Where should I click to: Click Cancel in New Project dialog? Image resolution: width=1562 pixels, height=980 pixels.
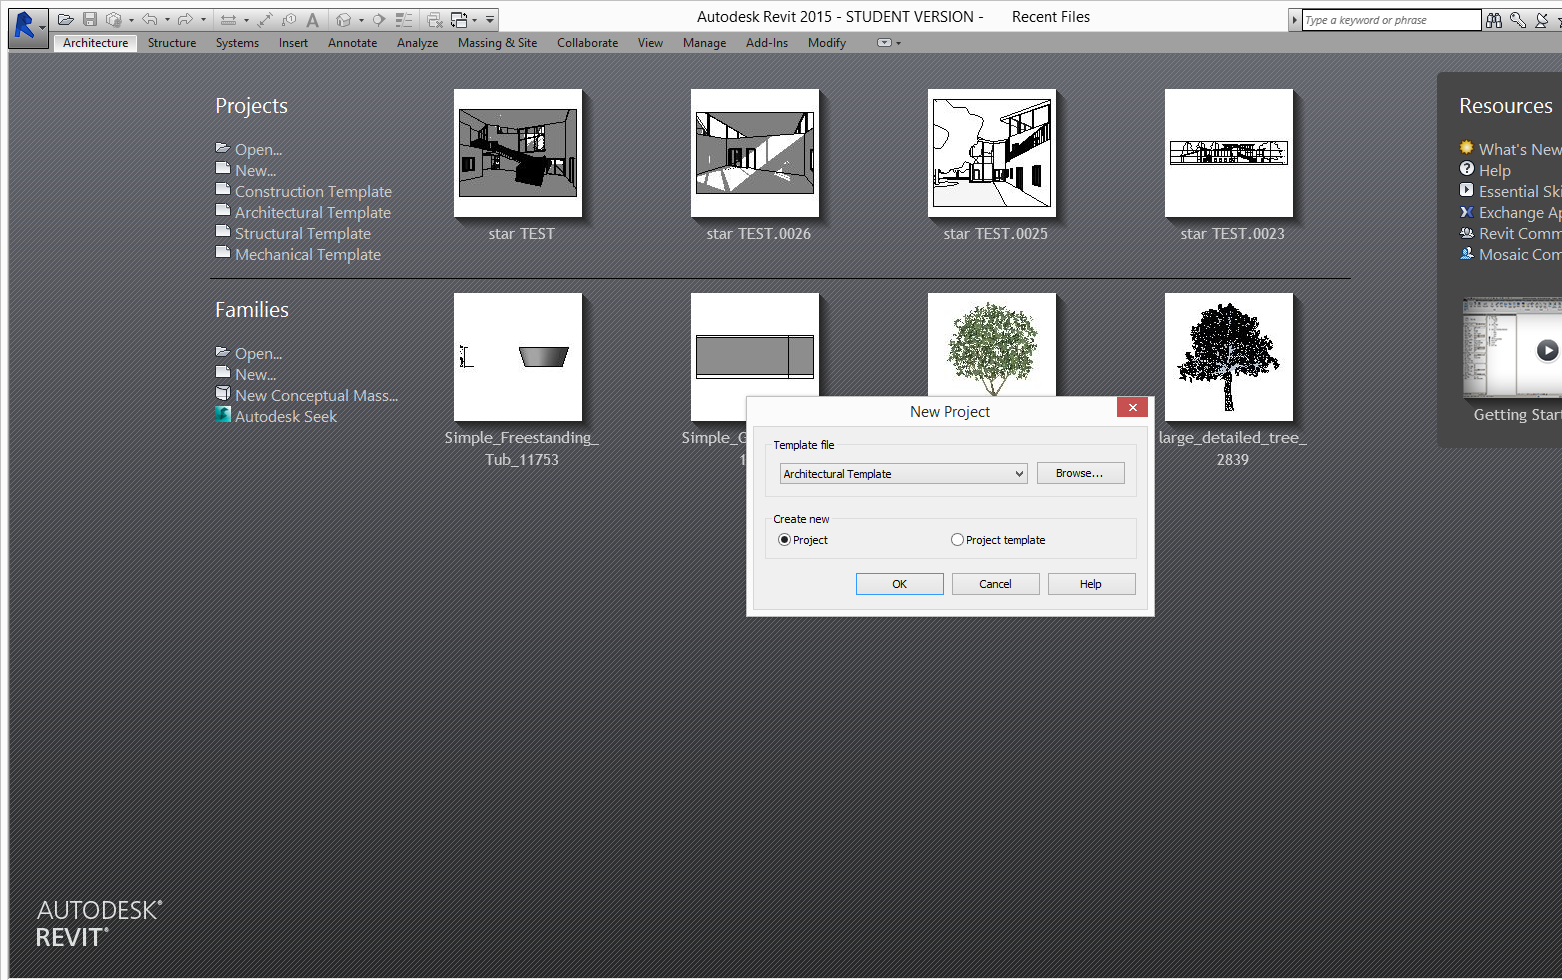pyautogui.click(x=995, y=584)
